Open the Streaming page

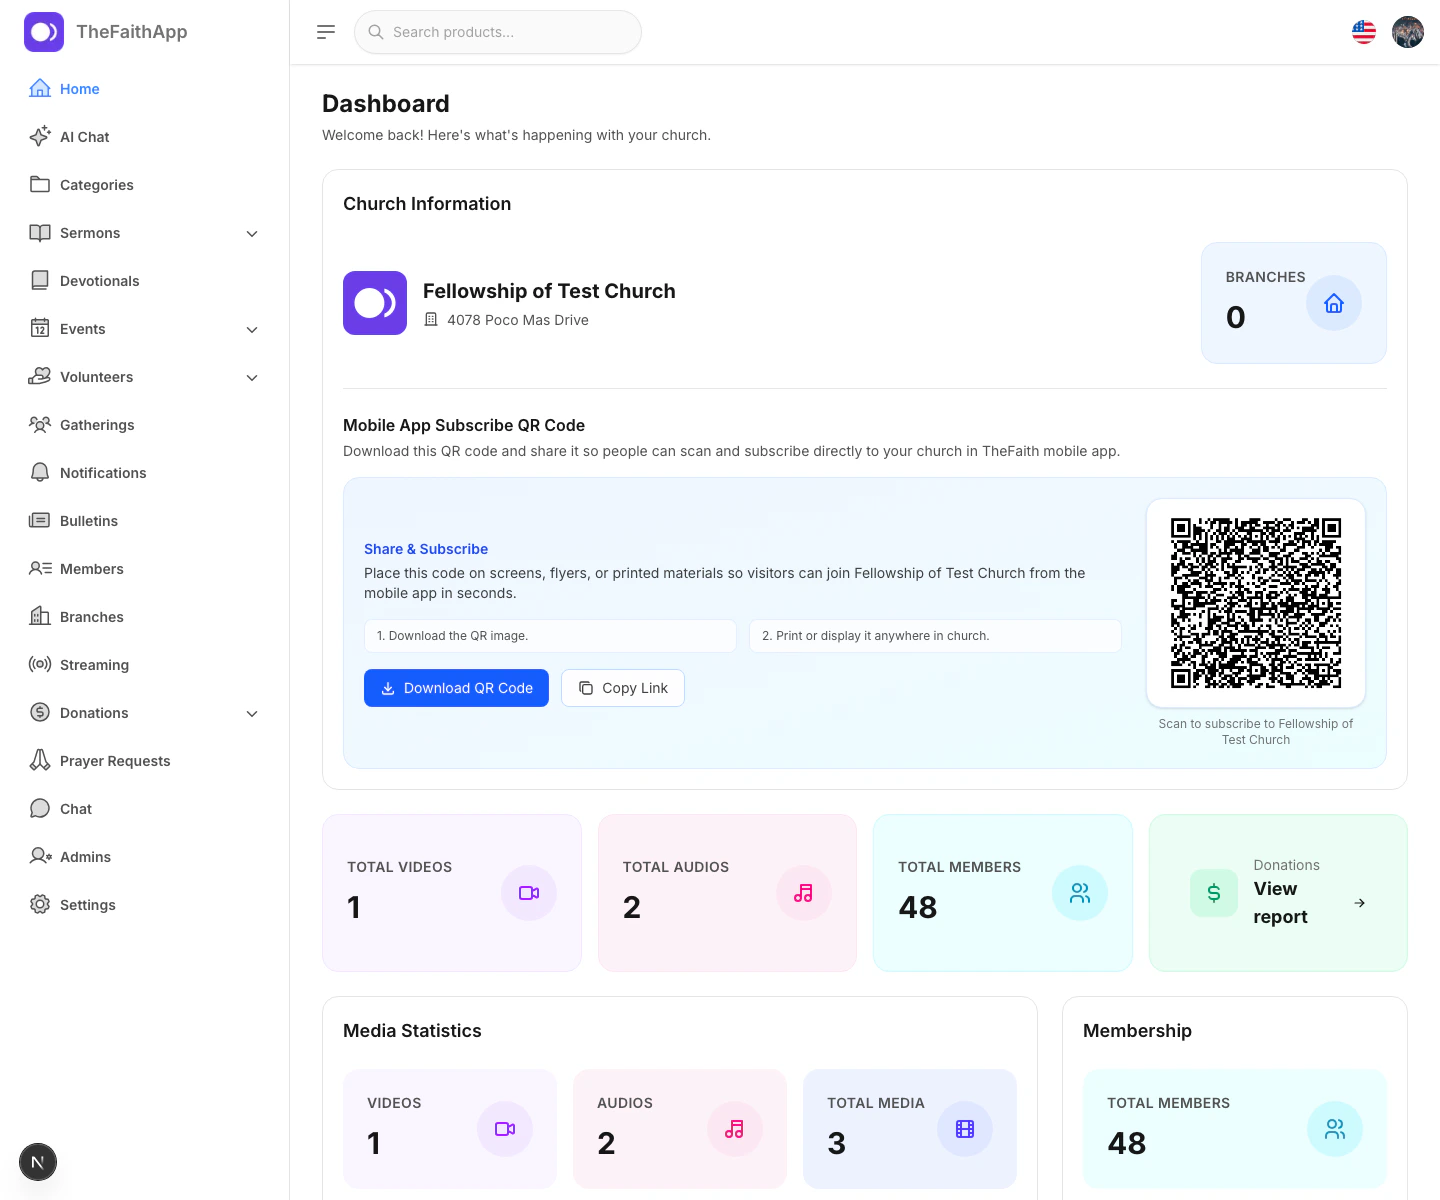click(x=144, y=665)
